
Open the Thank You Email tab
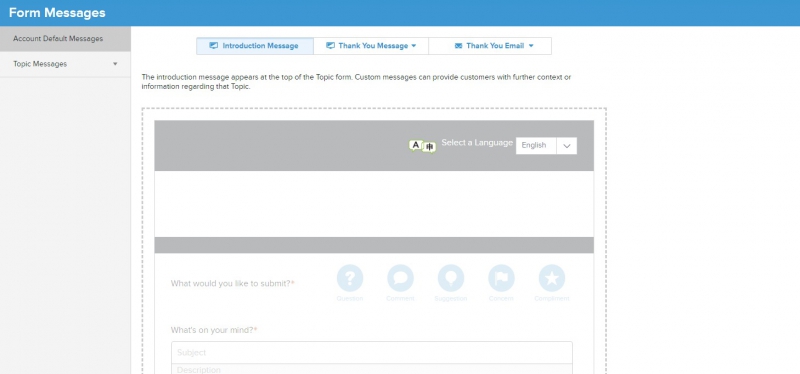pyautogui.click(x=490, y=46)
